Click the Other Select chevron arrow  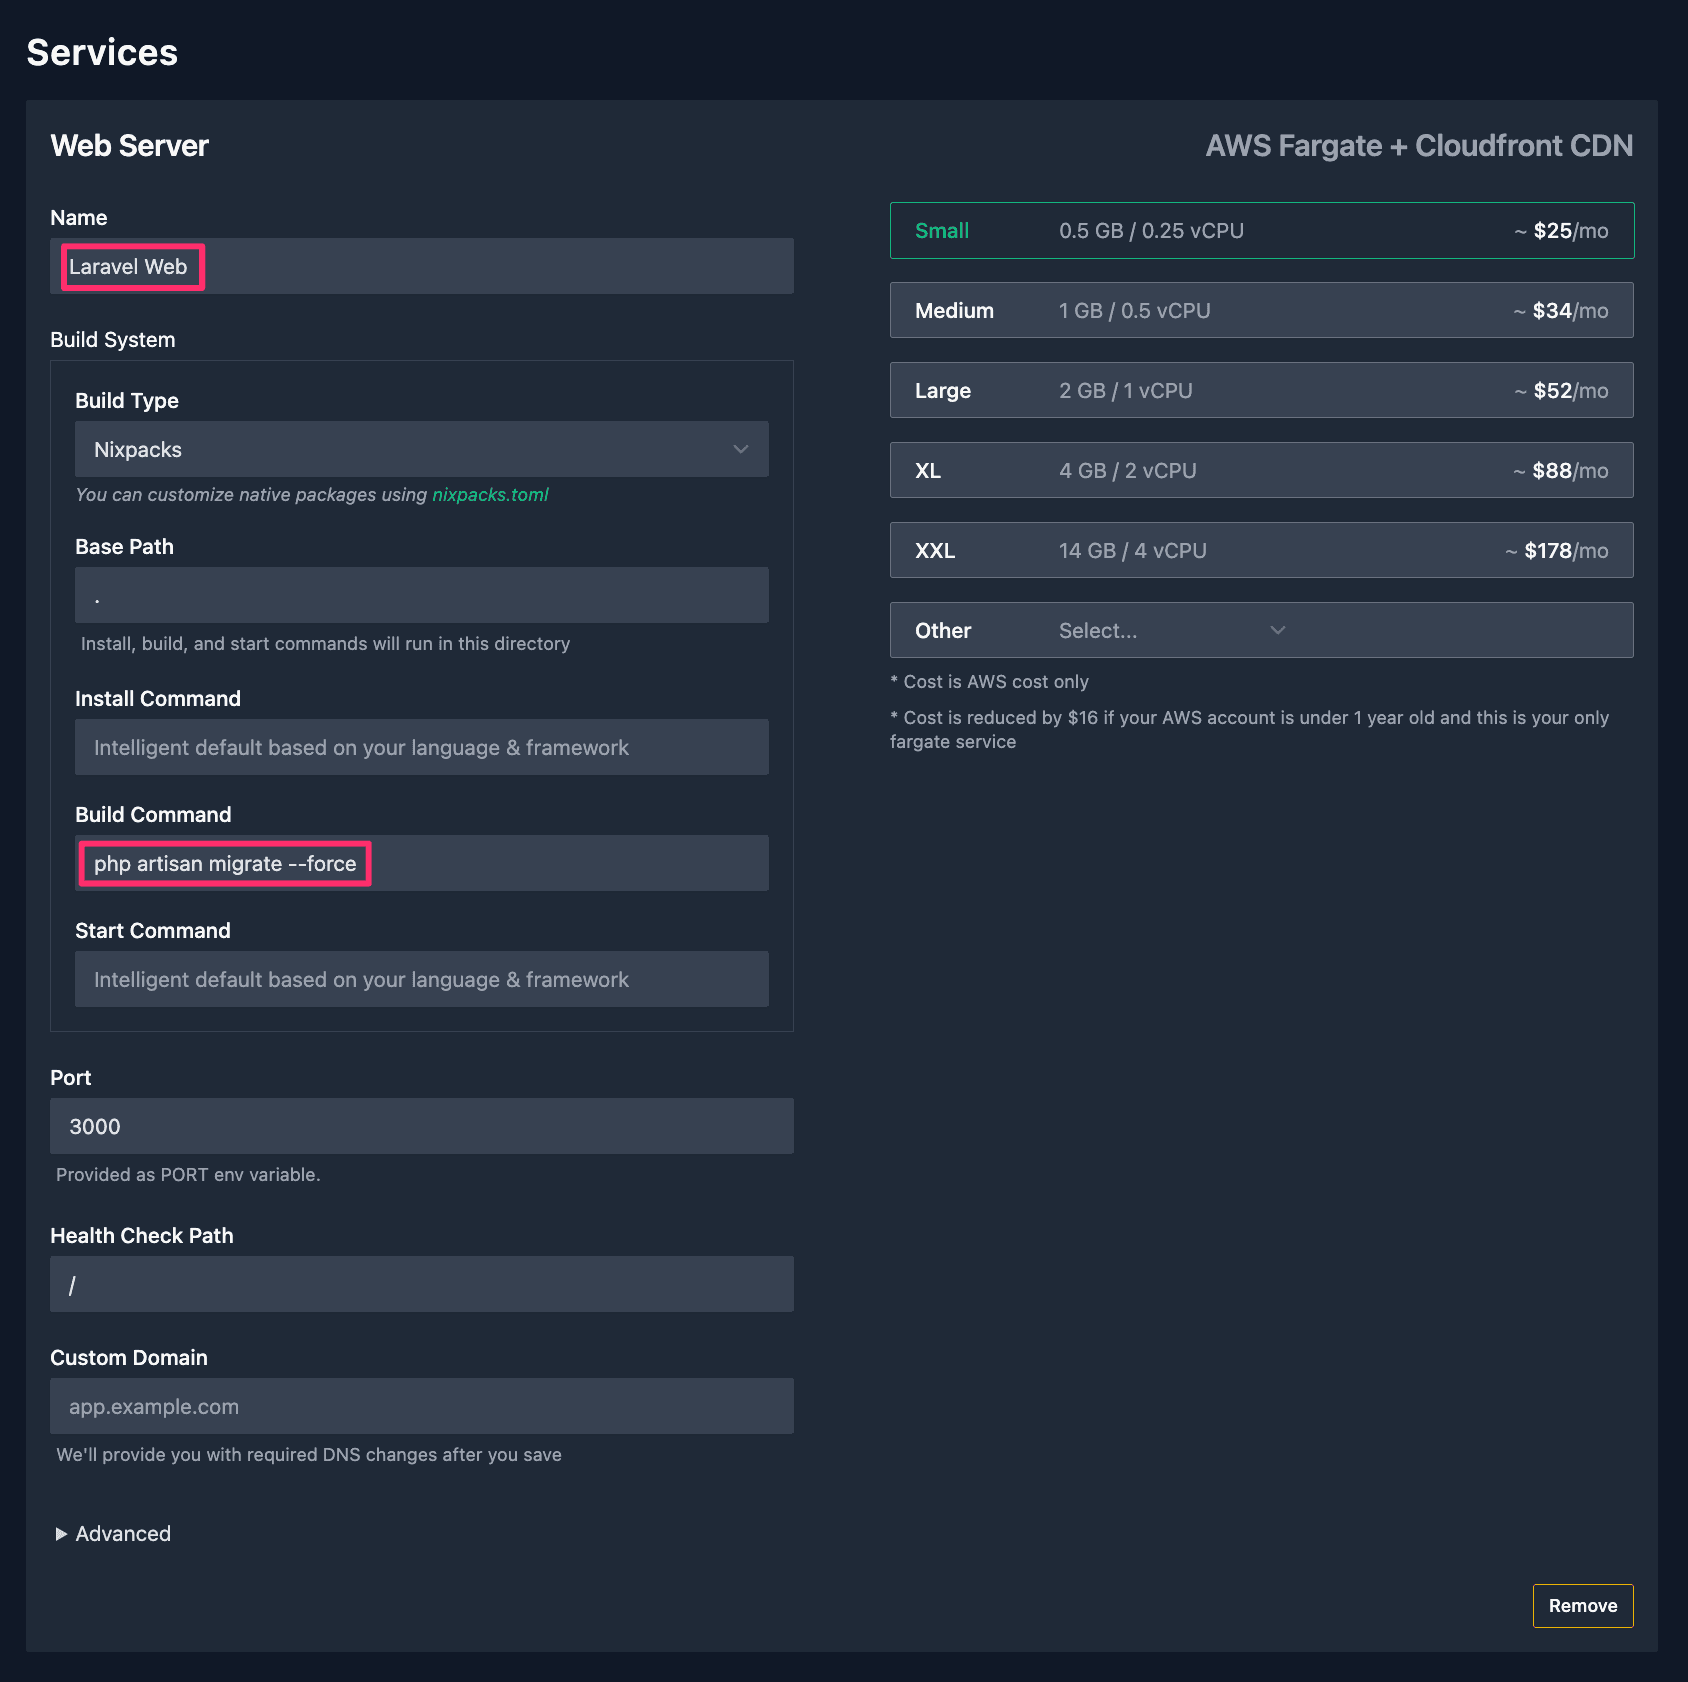[1278, 630]
